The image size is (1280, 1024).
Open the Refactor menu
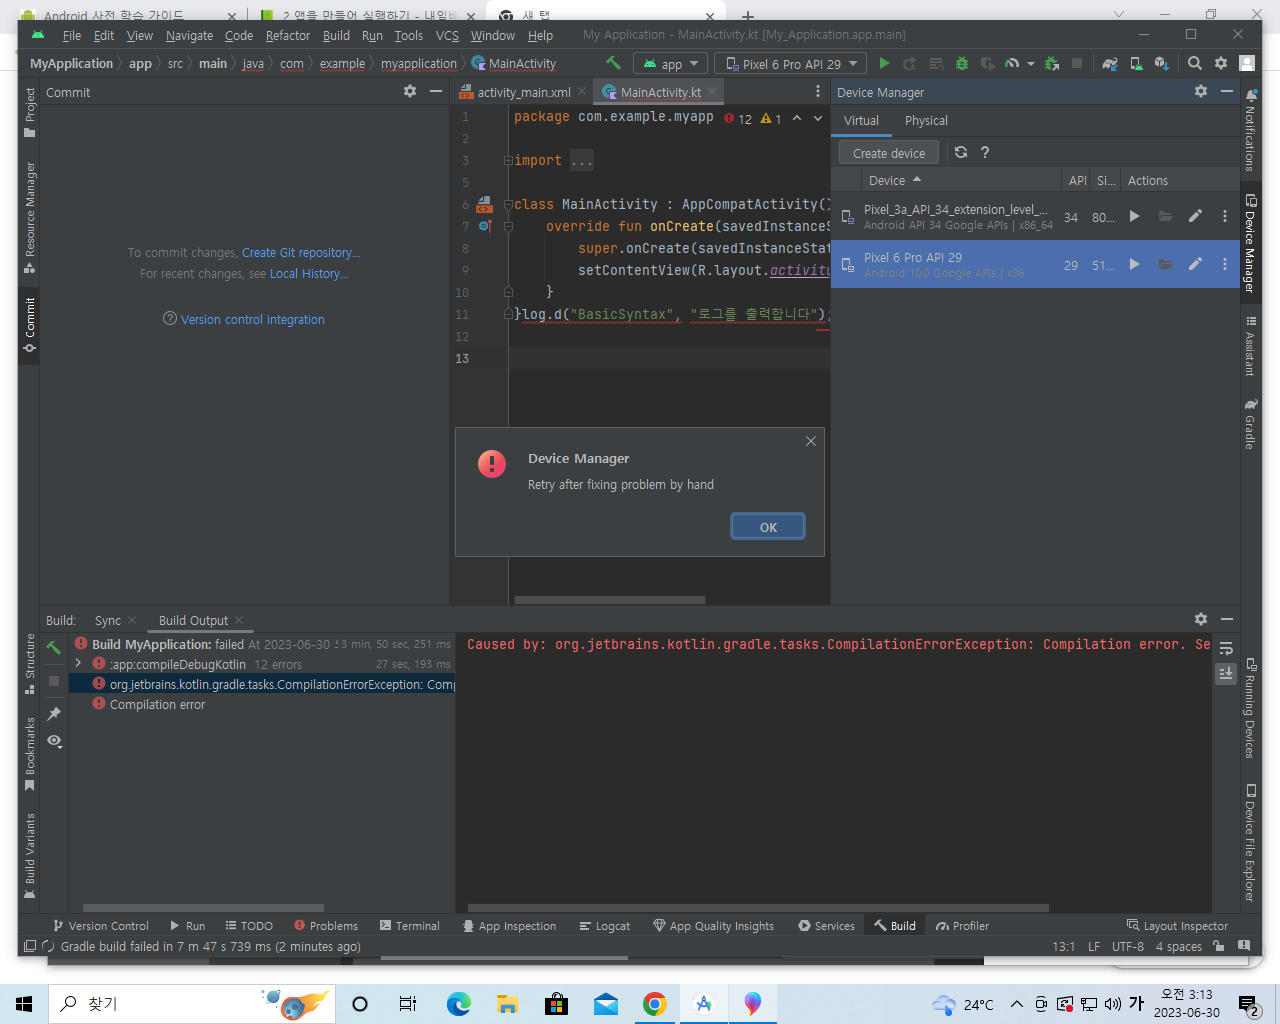[288, 35]
